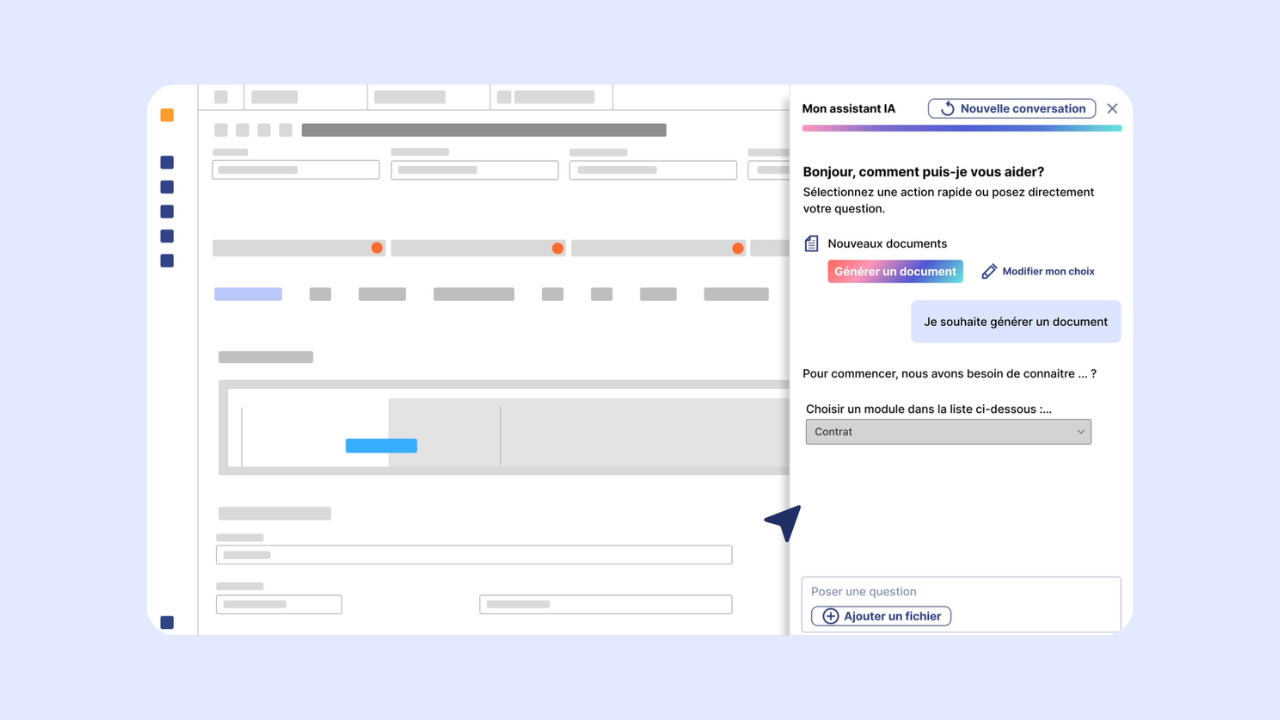Click the Je souhaite générer un document bubble

tap(1015, 322)
